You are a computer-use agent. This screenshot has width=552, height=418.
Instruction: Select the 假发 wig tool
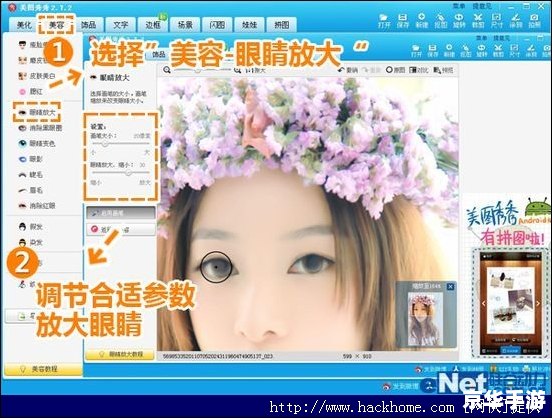[31, 227]
